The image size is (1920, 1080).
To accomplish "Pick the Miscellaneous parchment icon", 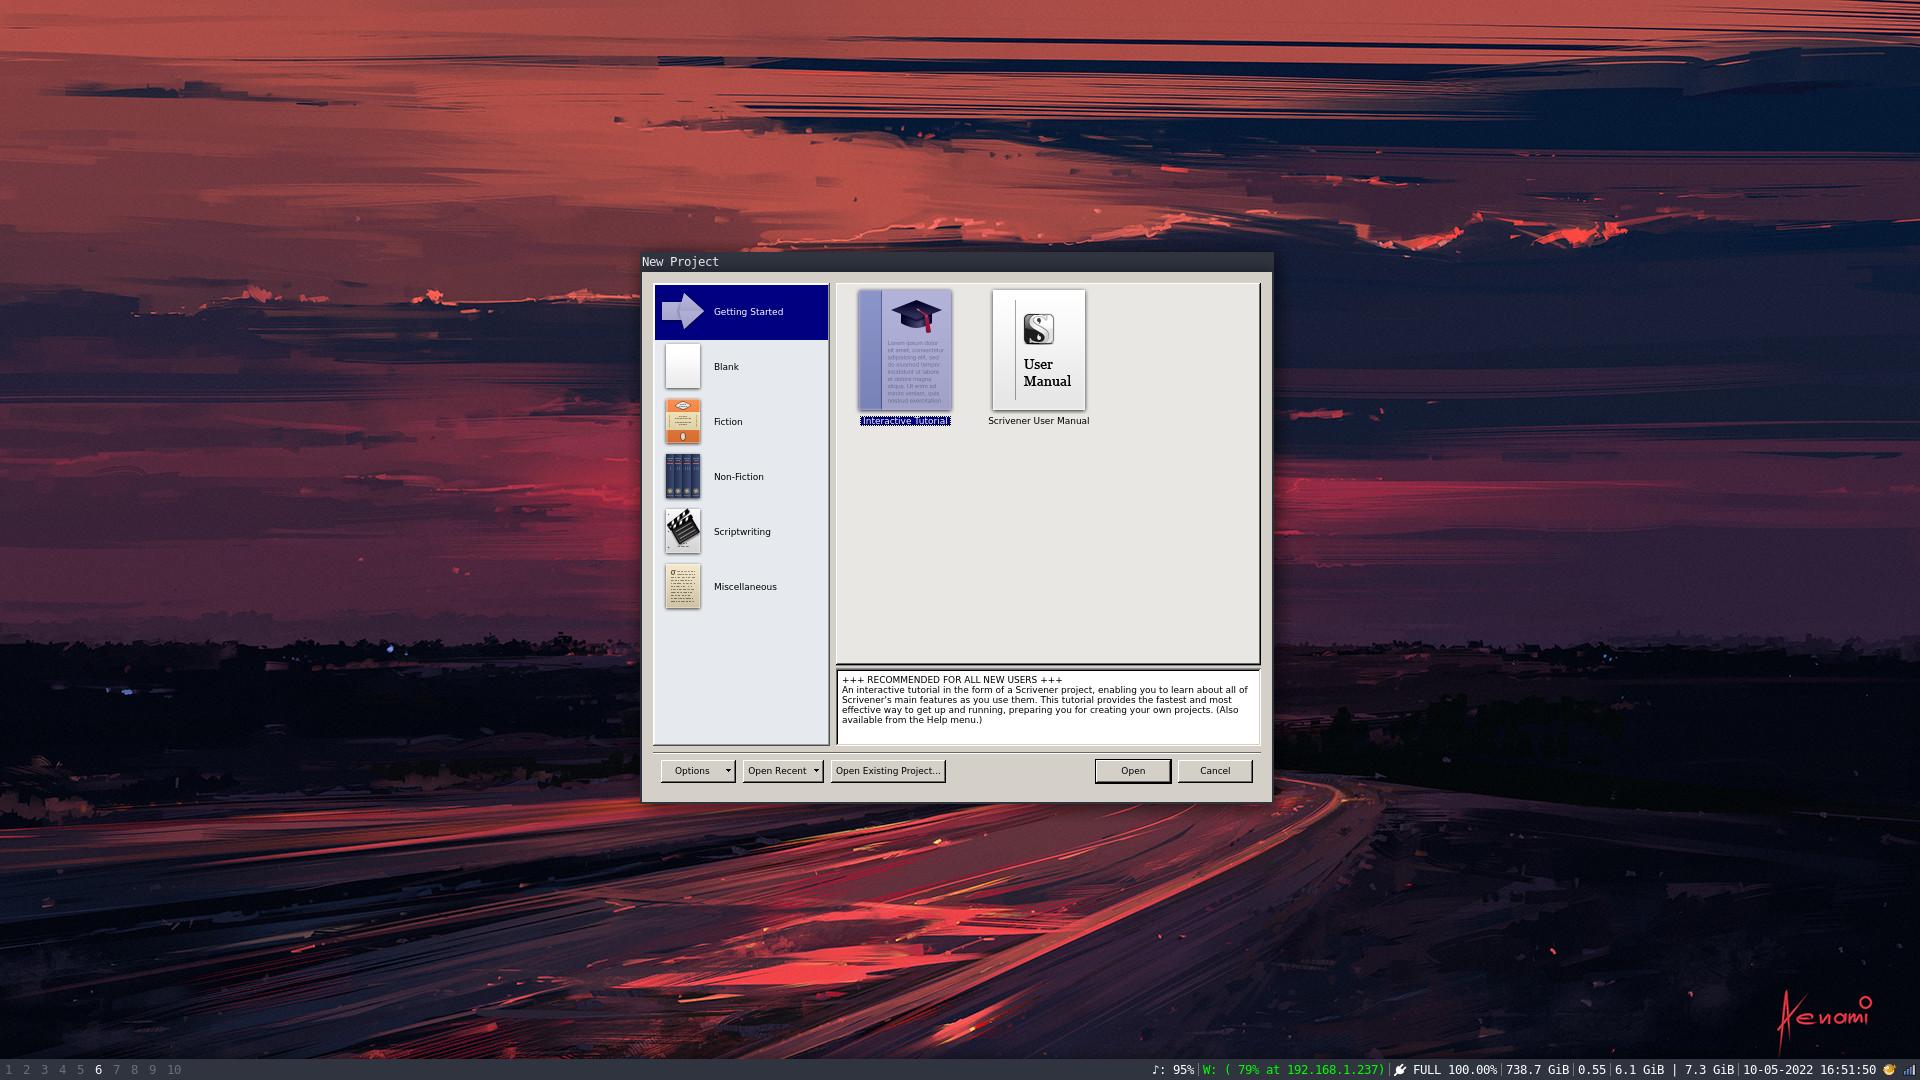I will [683, 586].
